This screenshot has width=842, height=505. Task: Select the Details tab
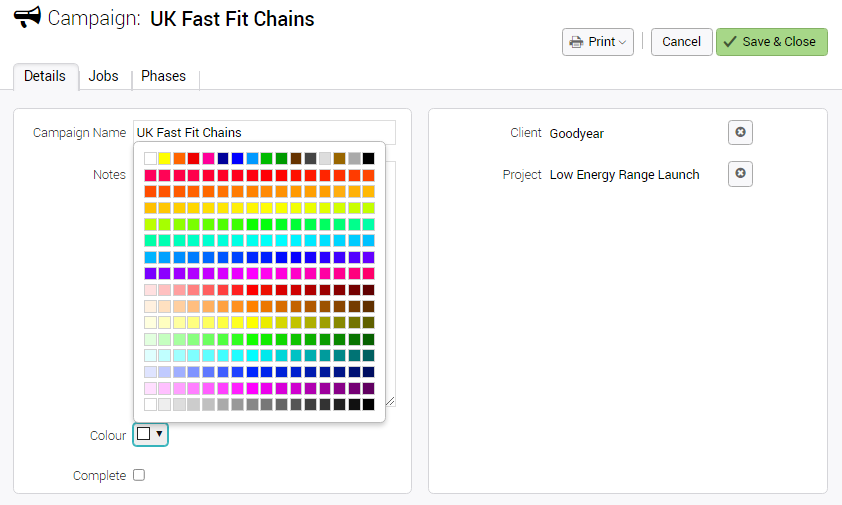[x=45, y=76]
